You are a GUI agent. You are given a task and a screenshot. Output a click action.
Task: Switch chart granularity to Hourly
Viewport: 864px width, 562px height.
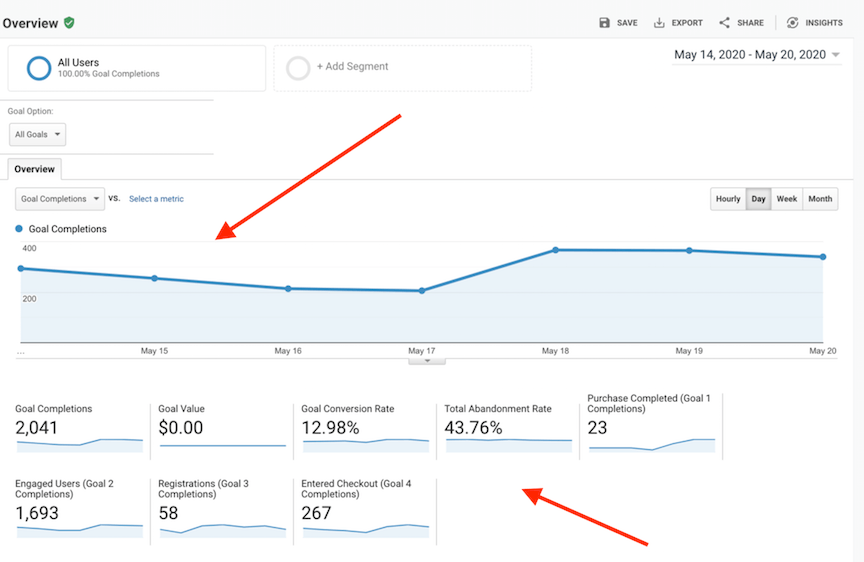tap(728, 199)
